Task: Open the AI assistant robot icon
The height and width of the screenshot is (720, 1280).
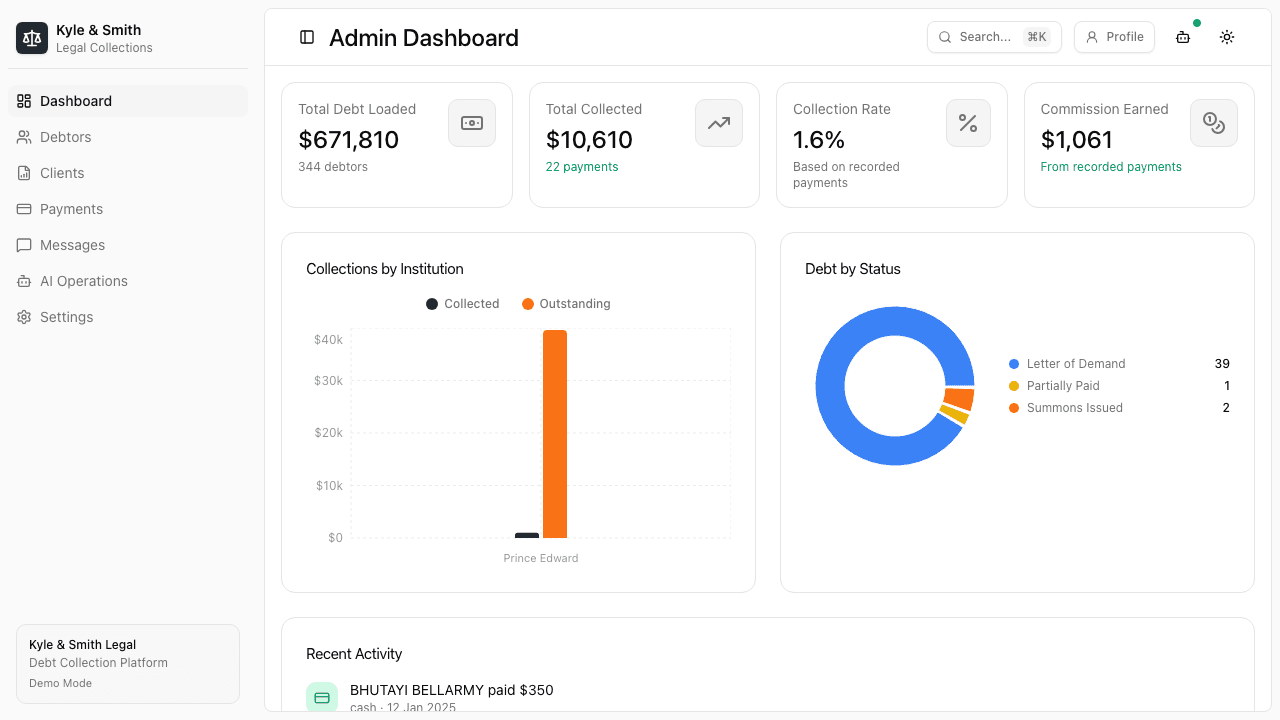Action: 1182,37
